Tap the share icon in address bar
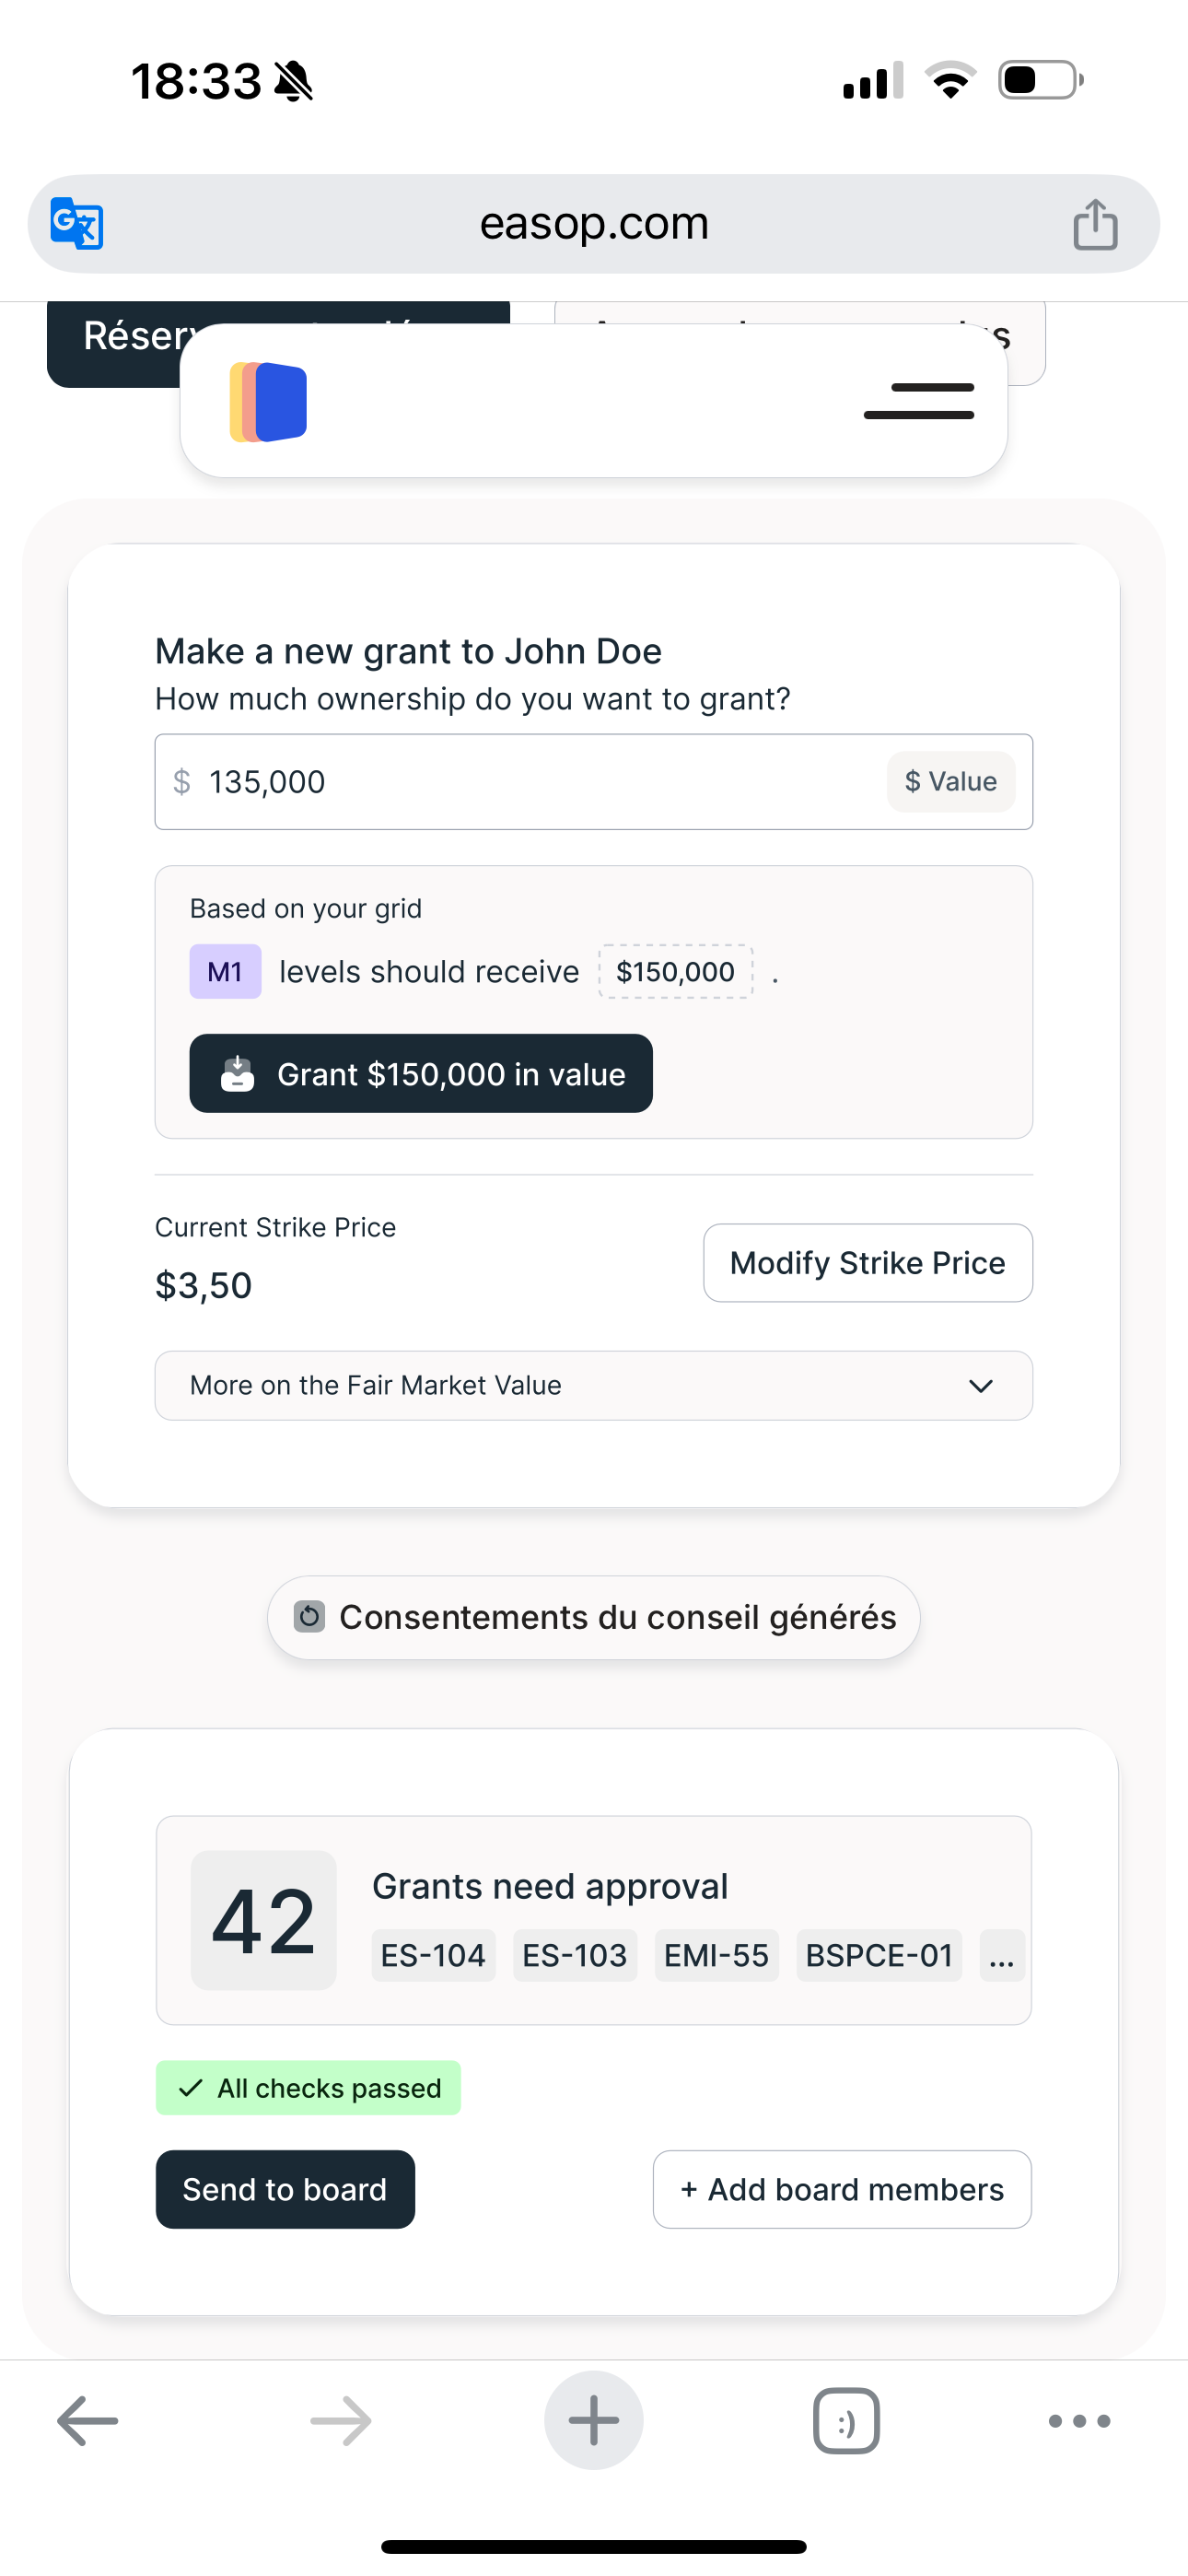This screenshot has height=2576, width=1188. (x=1095, y=224)
